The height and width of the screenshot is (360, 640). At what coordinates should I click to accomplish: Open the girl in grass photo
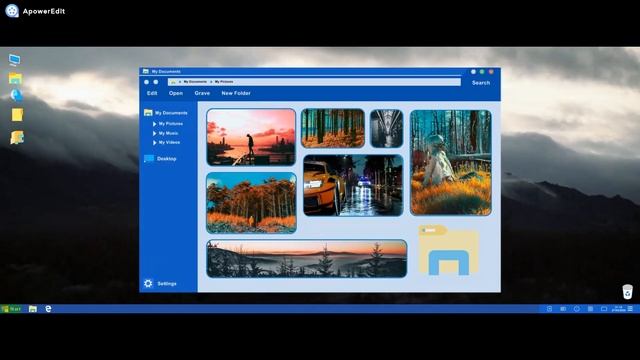click(x=451, y=162)
